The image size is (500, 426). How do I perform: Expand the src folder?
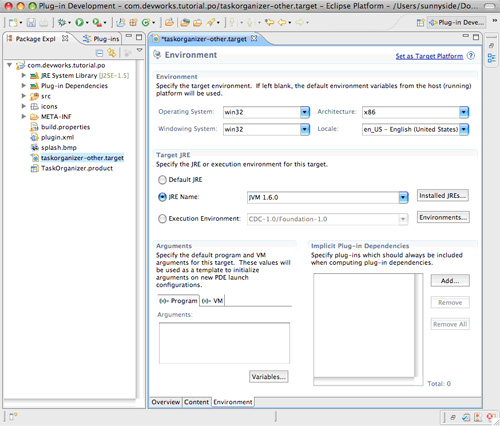[x=23, y=96]
